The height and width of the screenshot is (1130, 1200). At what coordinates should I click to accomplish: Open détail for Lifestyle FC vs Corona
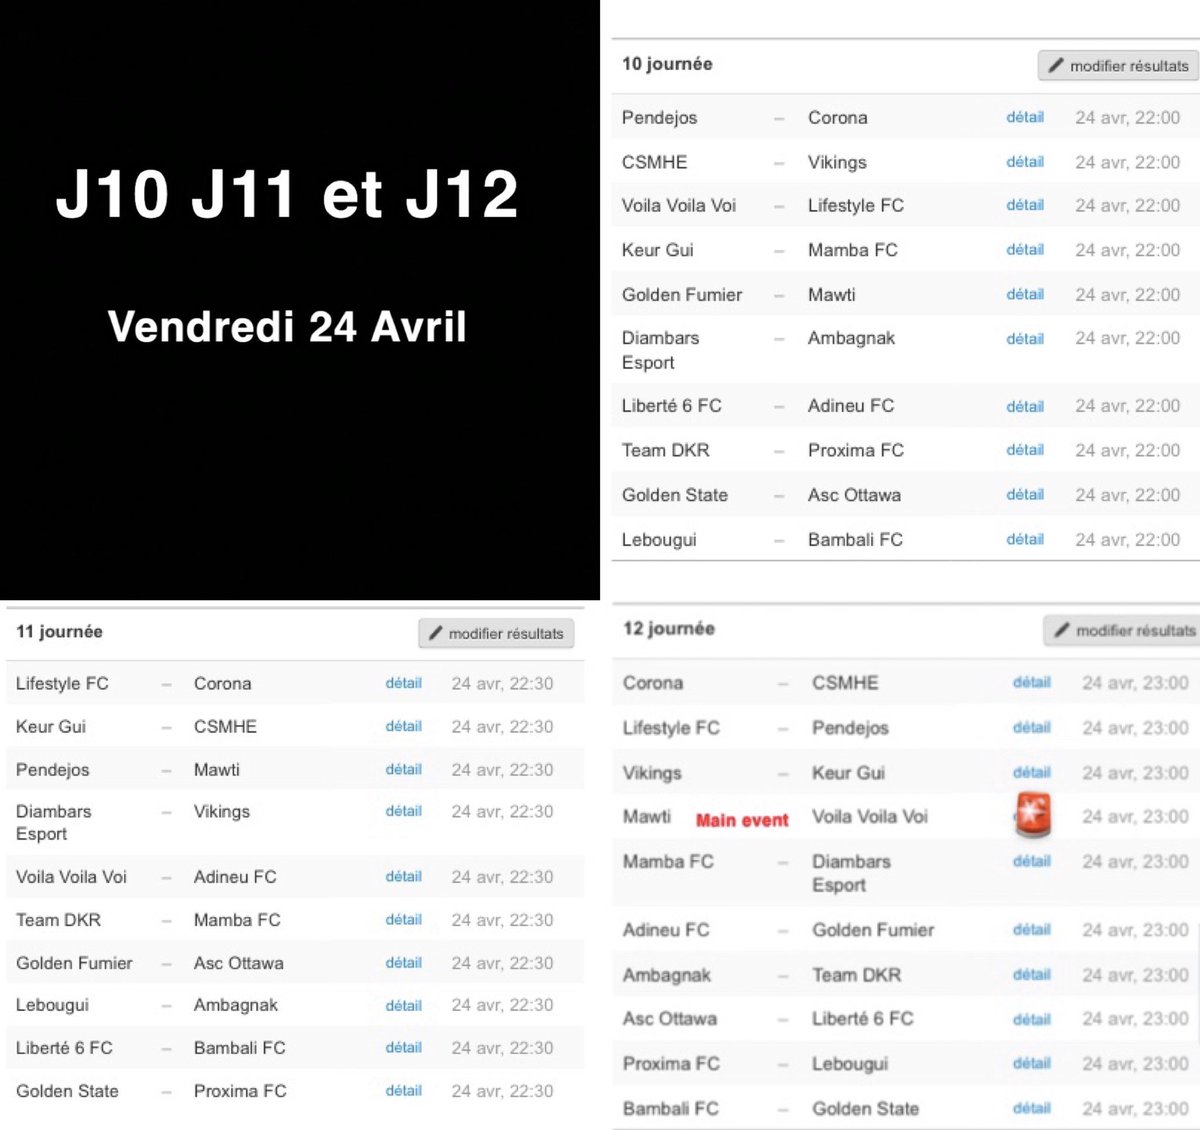pos(404,683)
